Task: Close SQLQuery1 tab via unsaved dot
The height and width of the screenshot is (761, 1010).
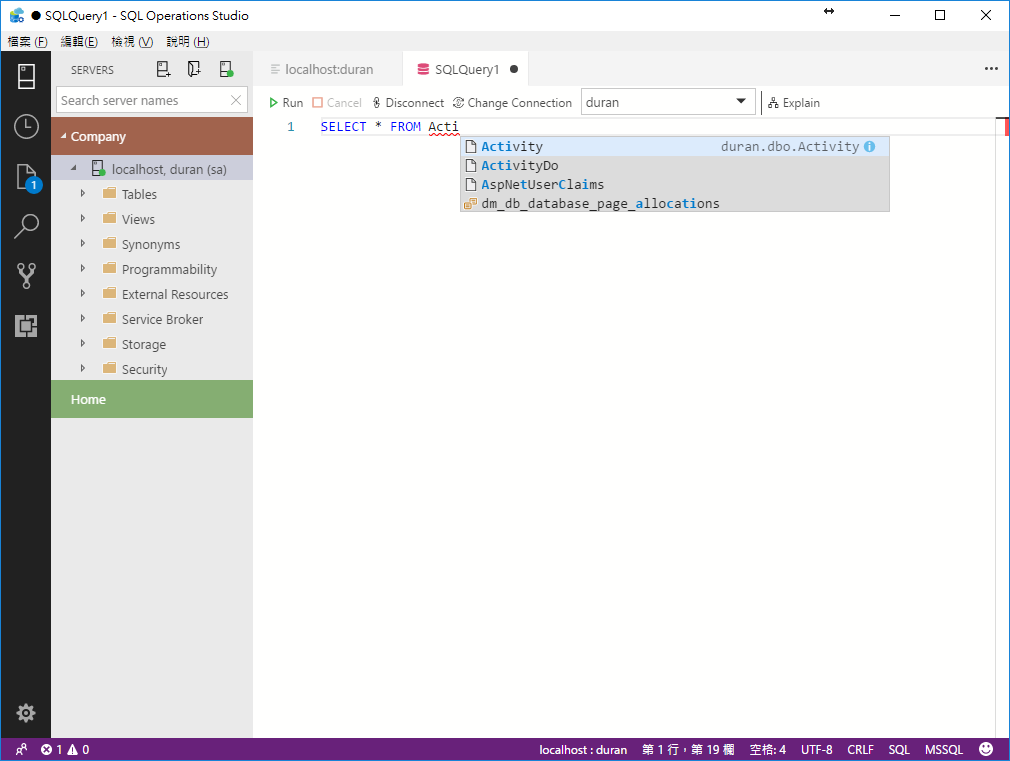Action: (x=514, y=69)
